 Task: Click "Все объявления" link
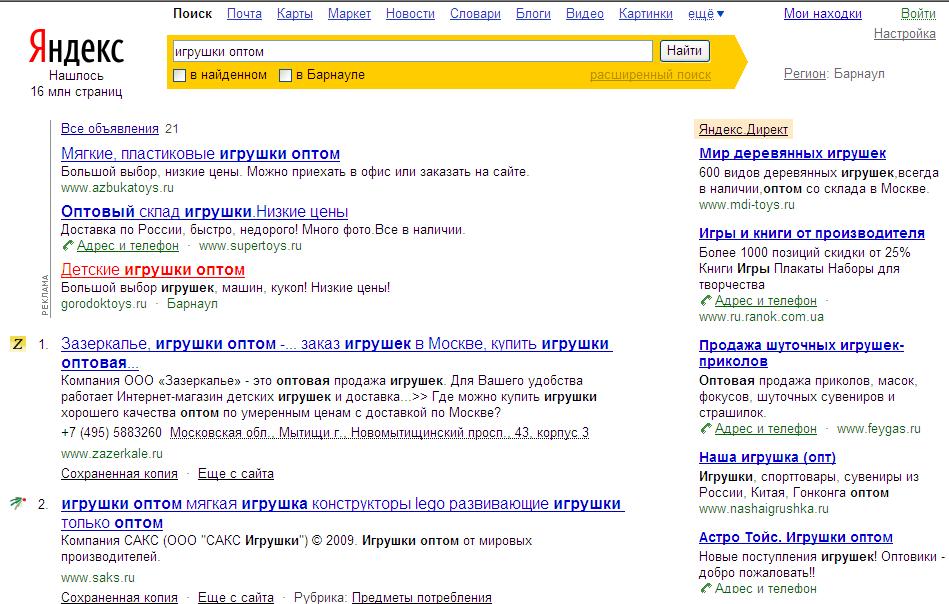110,129
